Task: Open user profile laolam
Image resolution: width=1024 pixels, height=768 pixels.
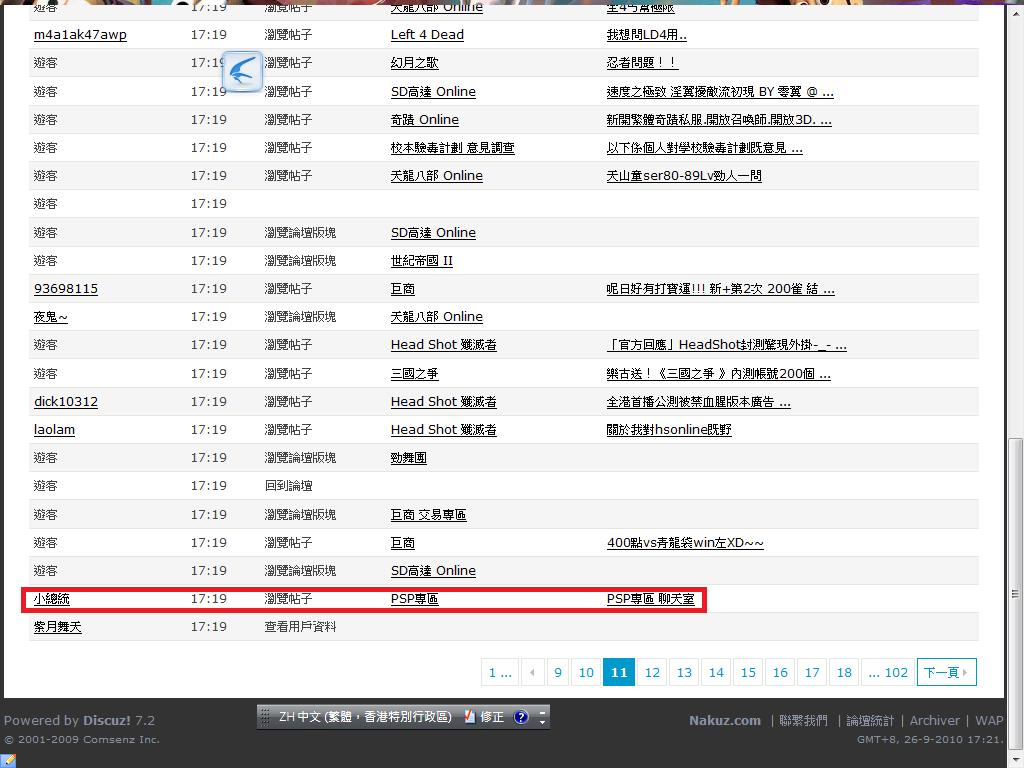Action: tap(54, 430)
